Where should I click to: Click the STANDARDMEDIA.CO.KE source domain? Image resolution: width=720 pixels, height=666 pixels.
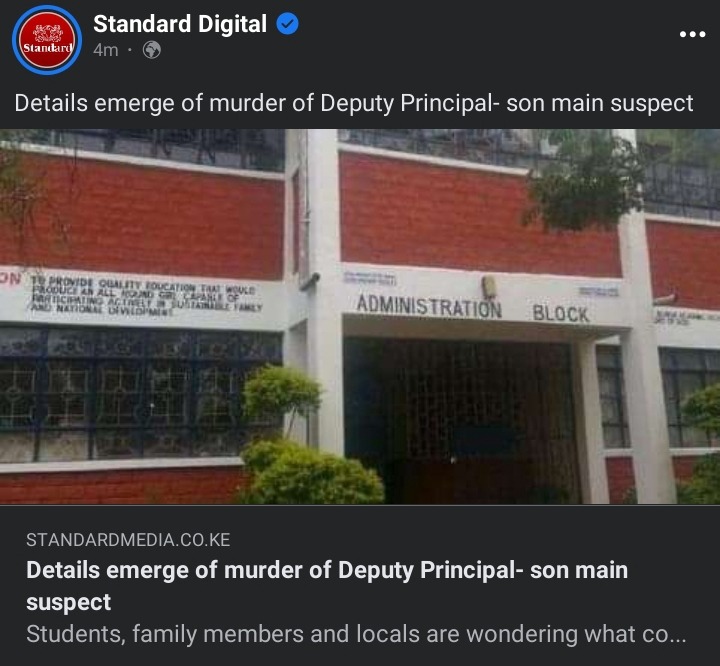[128, 540]
